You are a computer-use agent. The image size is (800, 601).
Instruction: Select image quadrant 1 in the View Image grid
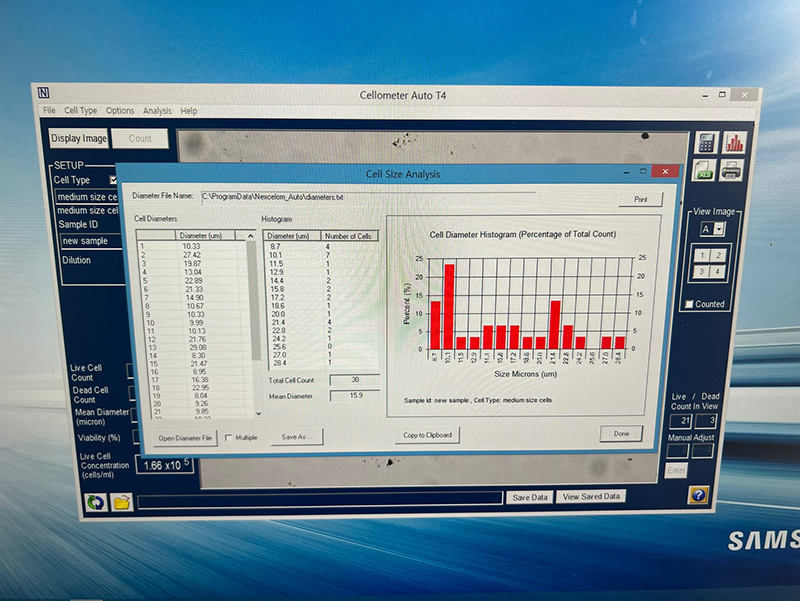[704, 255]
